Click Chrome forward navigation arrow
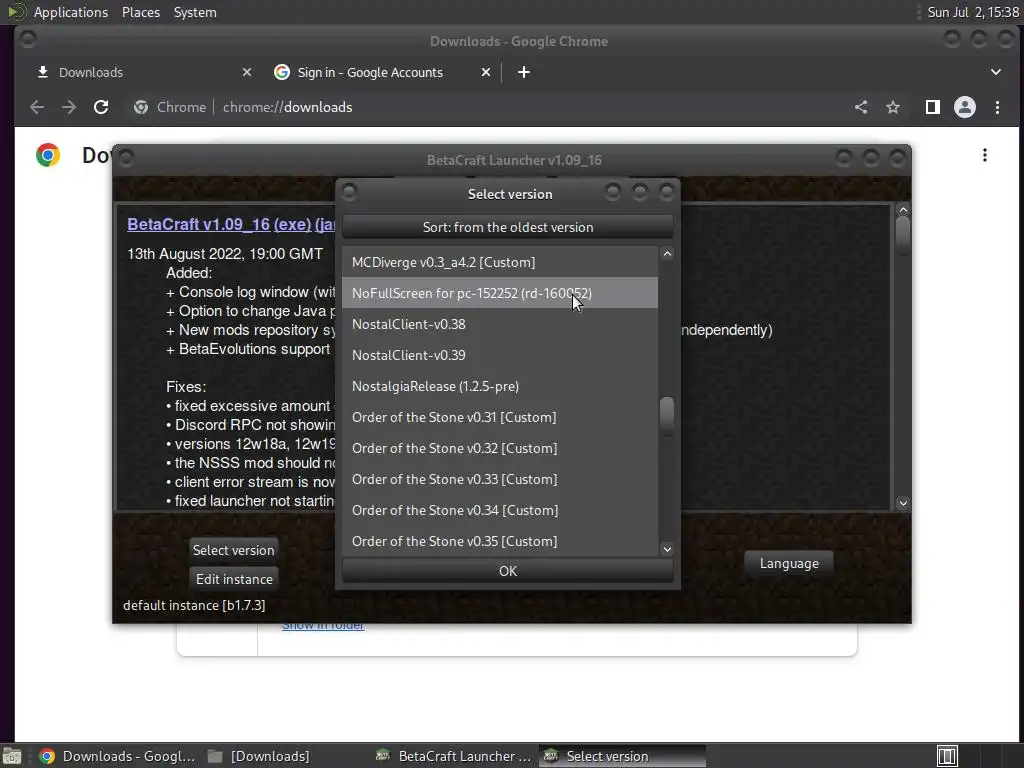The image size is (1024, 768). [x=69, y=107]
